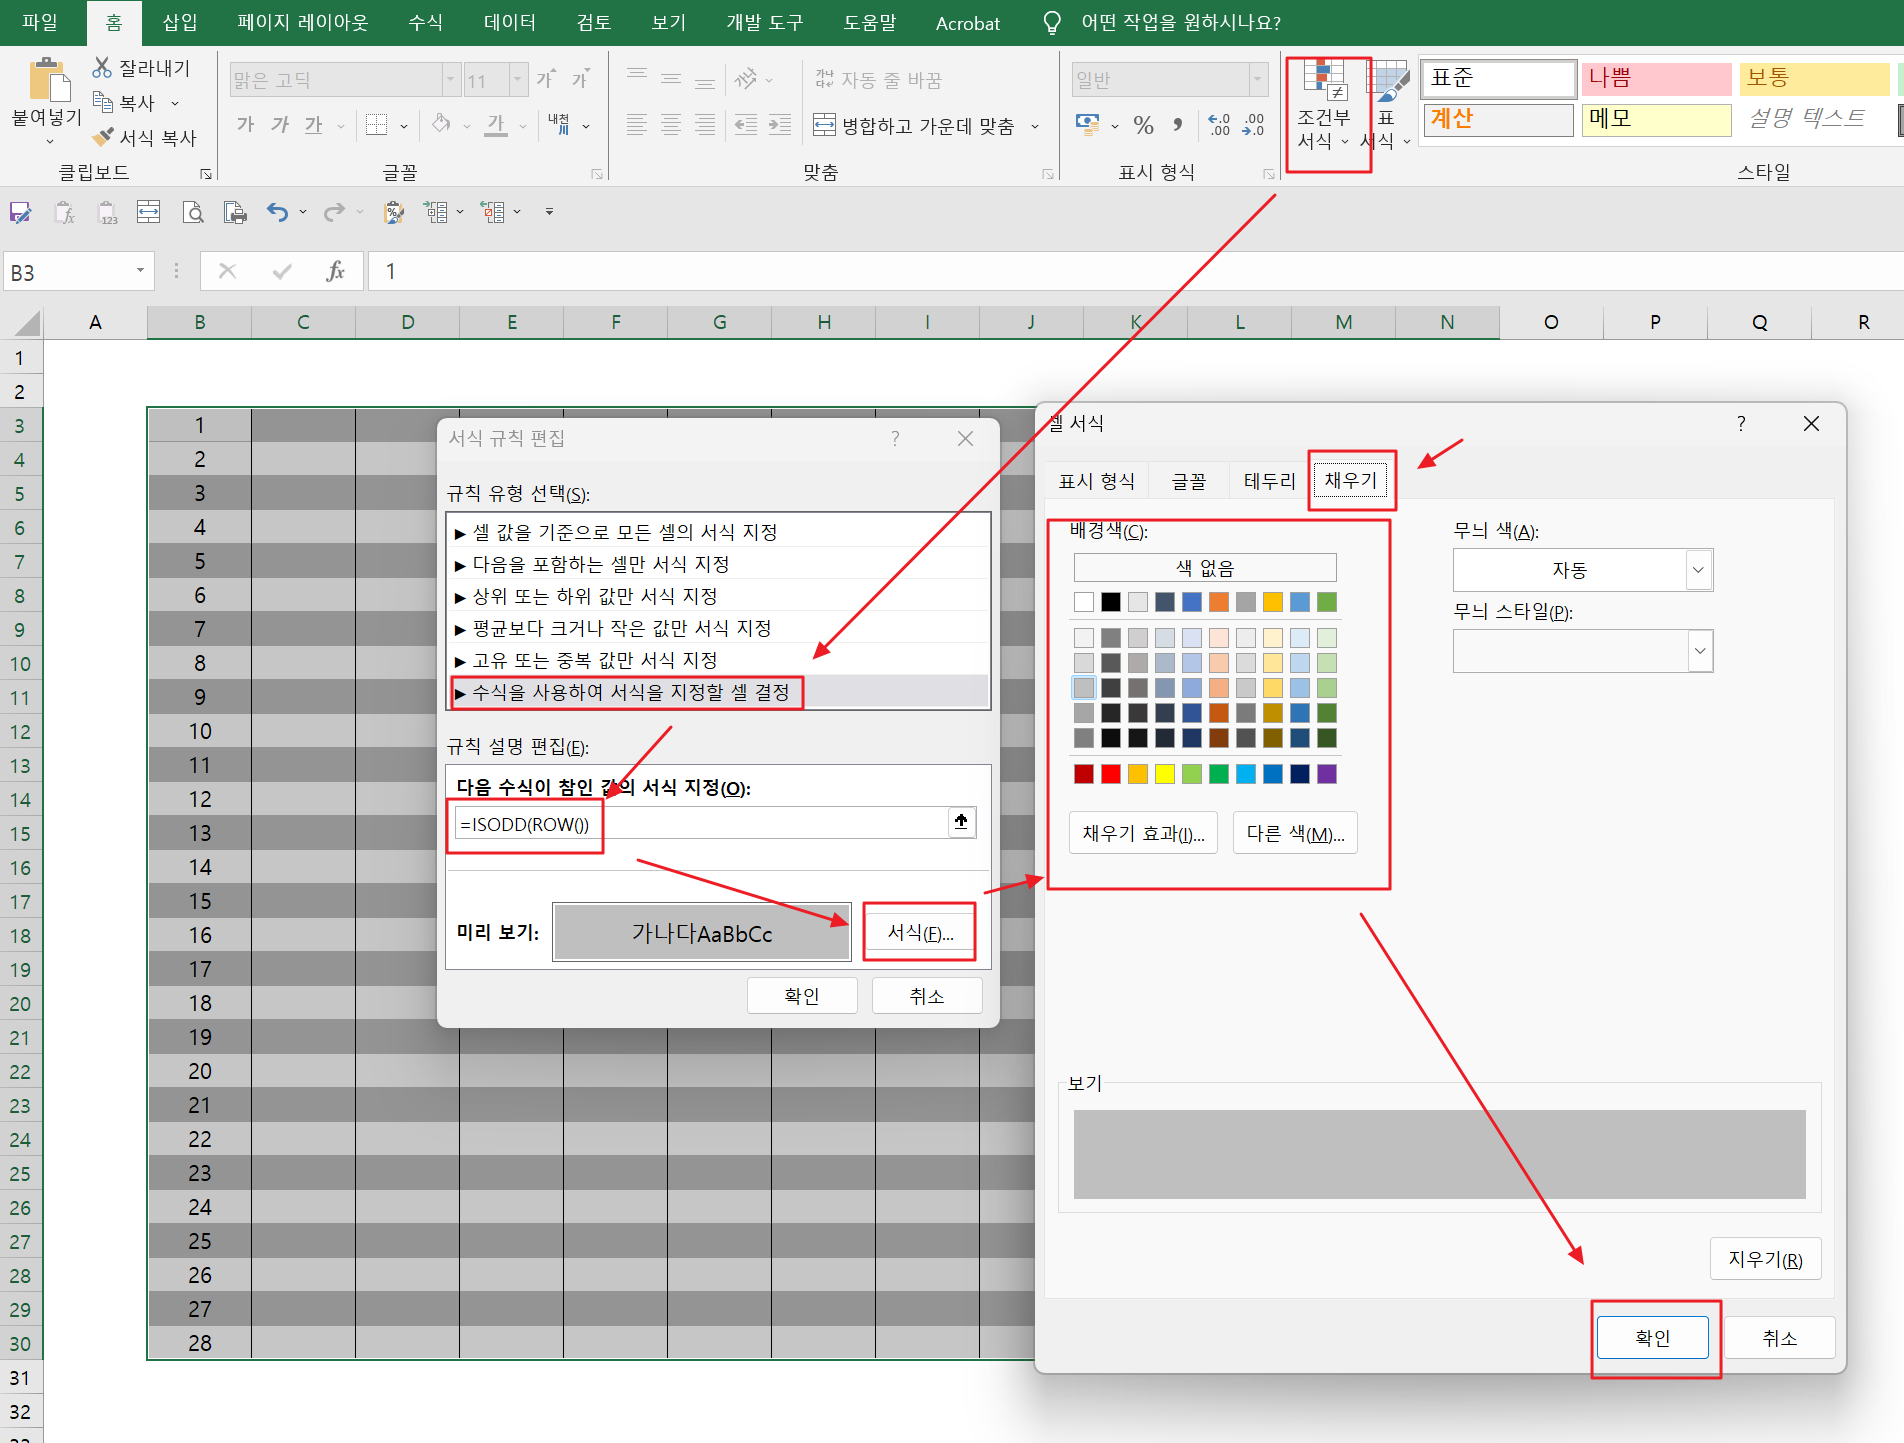Viewport: 1904px width, 1443px height.
Task: Click the percent style icon
Action: coord(1144,125)
